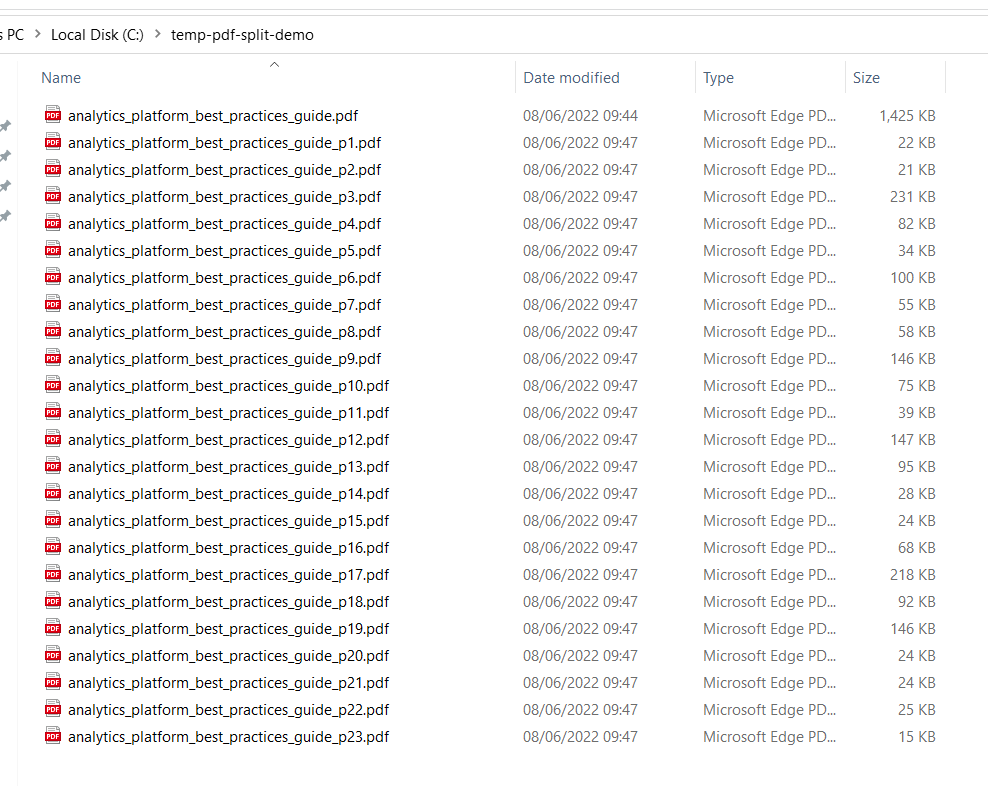Click the 1,425 KB size entry

click(907, 116)
